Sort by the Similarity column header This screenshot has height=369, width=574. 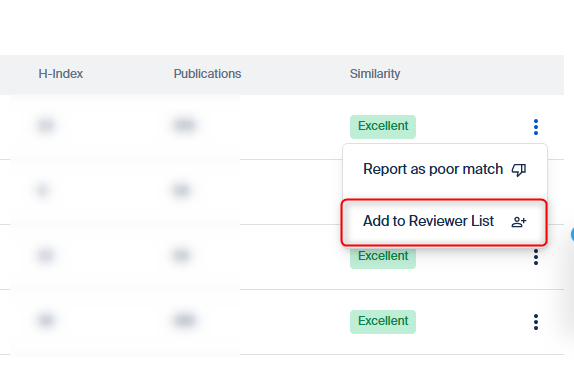click(x=375, y=74)
